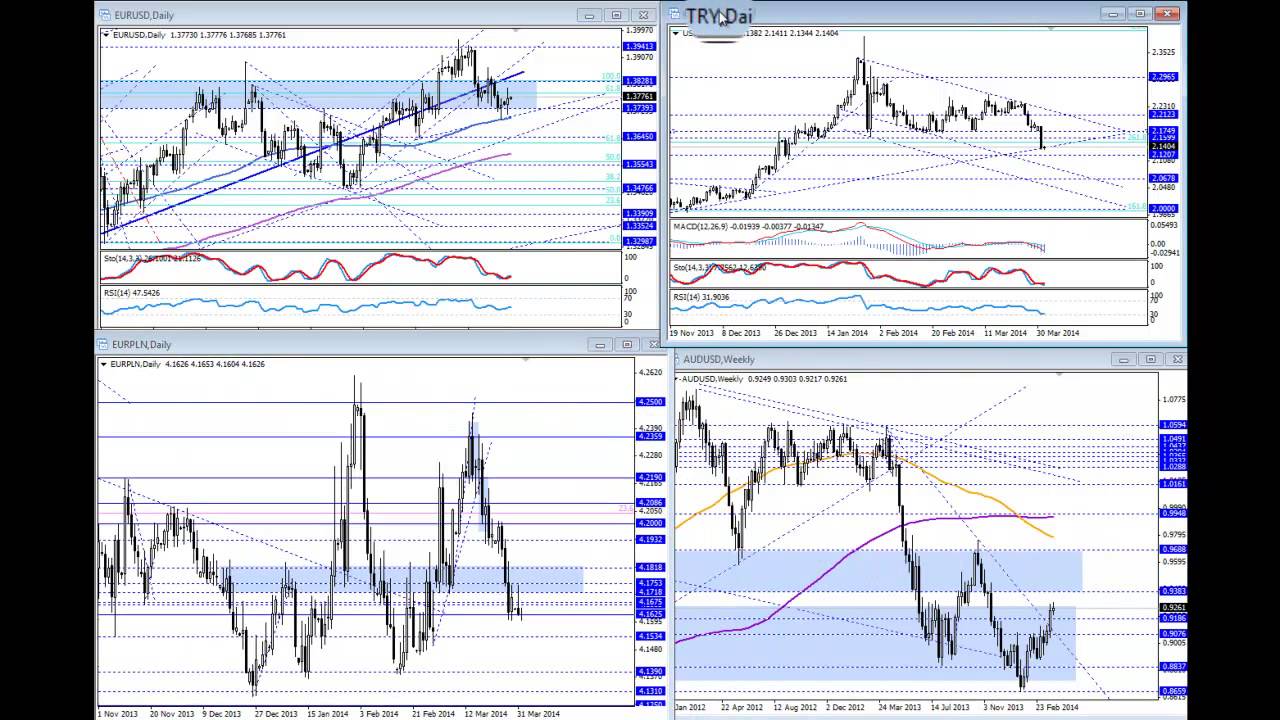1280x720 pixels.
Task: Maximize the EURUSD,Daily chart window
Action: 616,15
